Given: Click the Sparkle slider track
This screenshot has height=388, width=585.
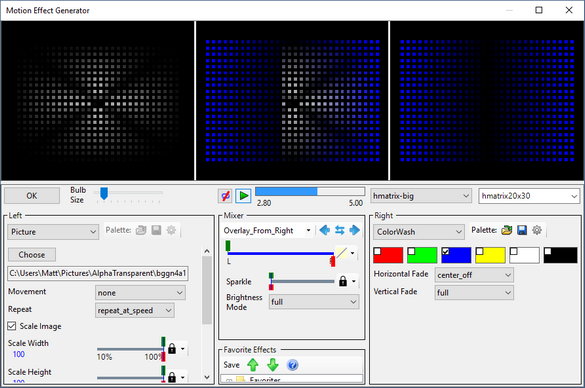Looking at the screenshot, I should 303,281.
